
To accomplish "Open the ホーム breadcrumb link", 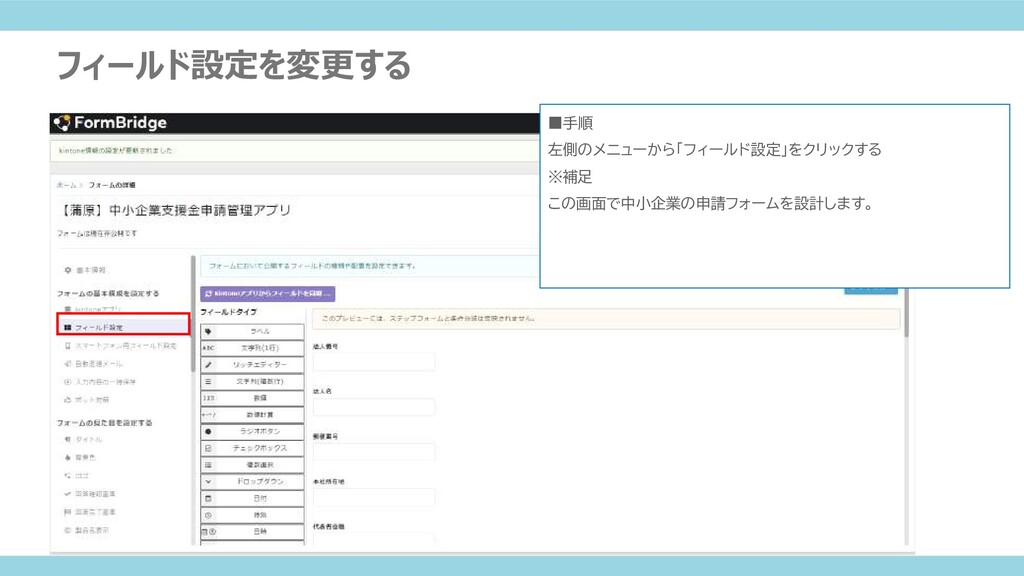I will [66, 185].
